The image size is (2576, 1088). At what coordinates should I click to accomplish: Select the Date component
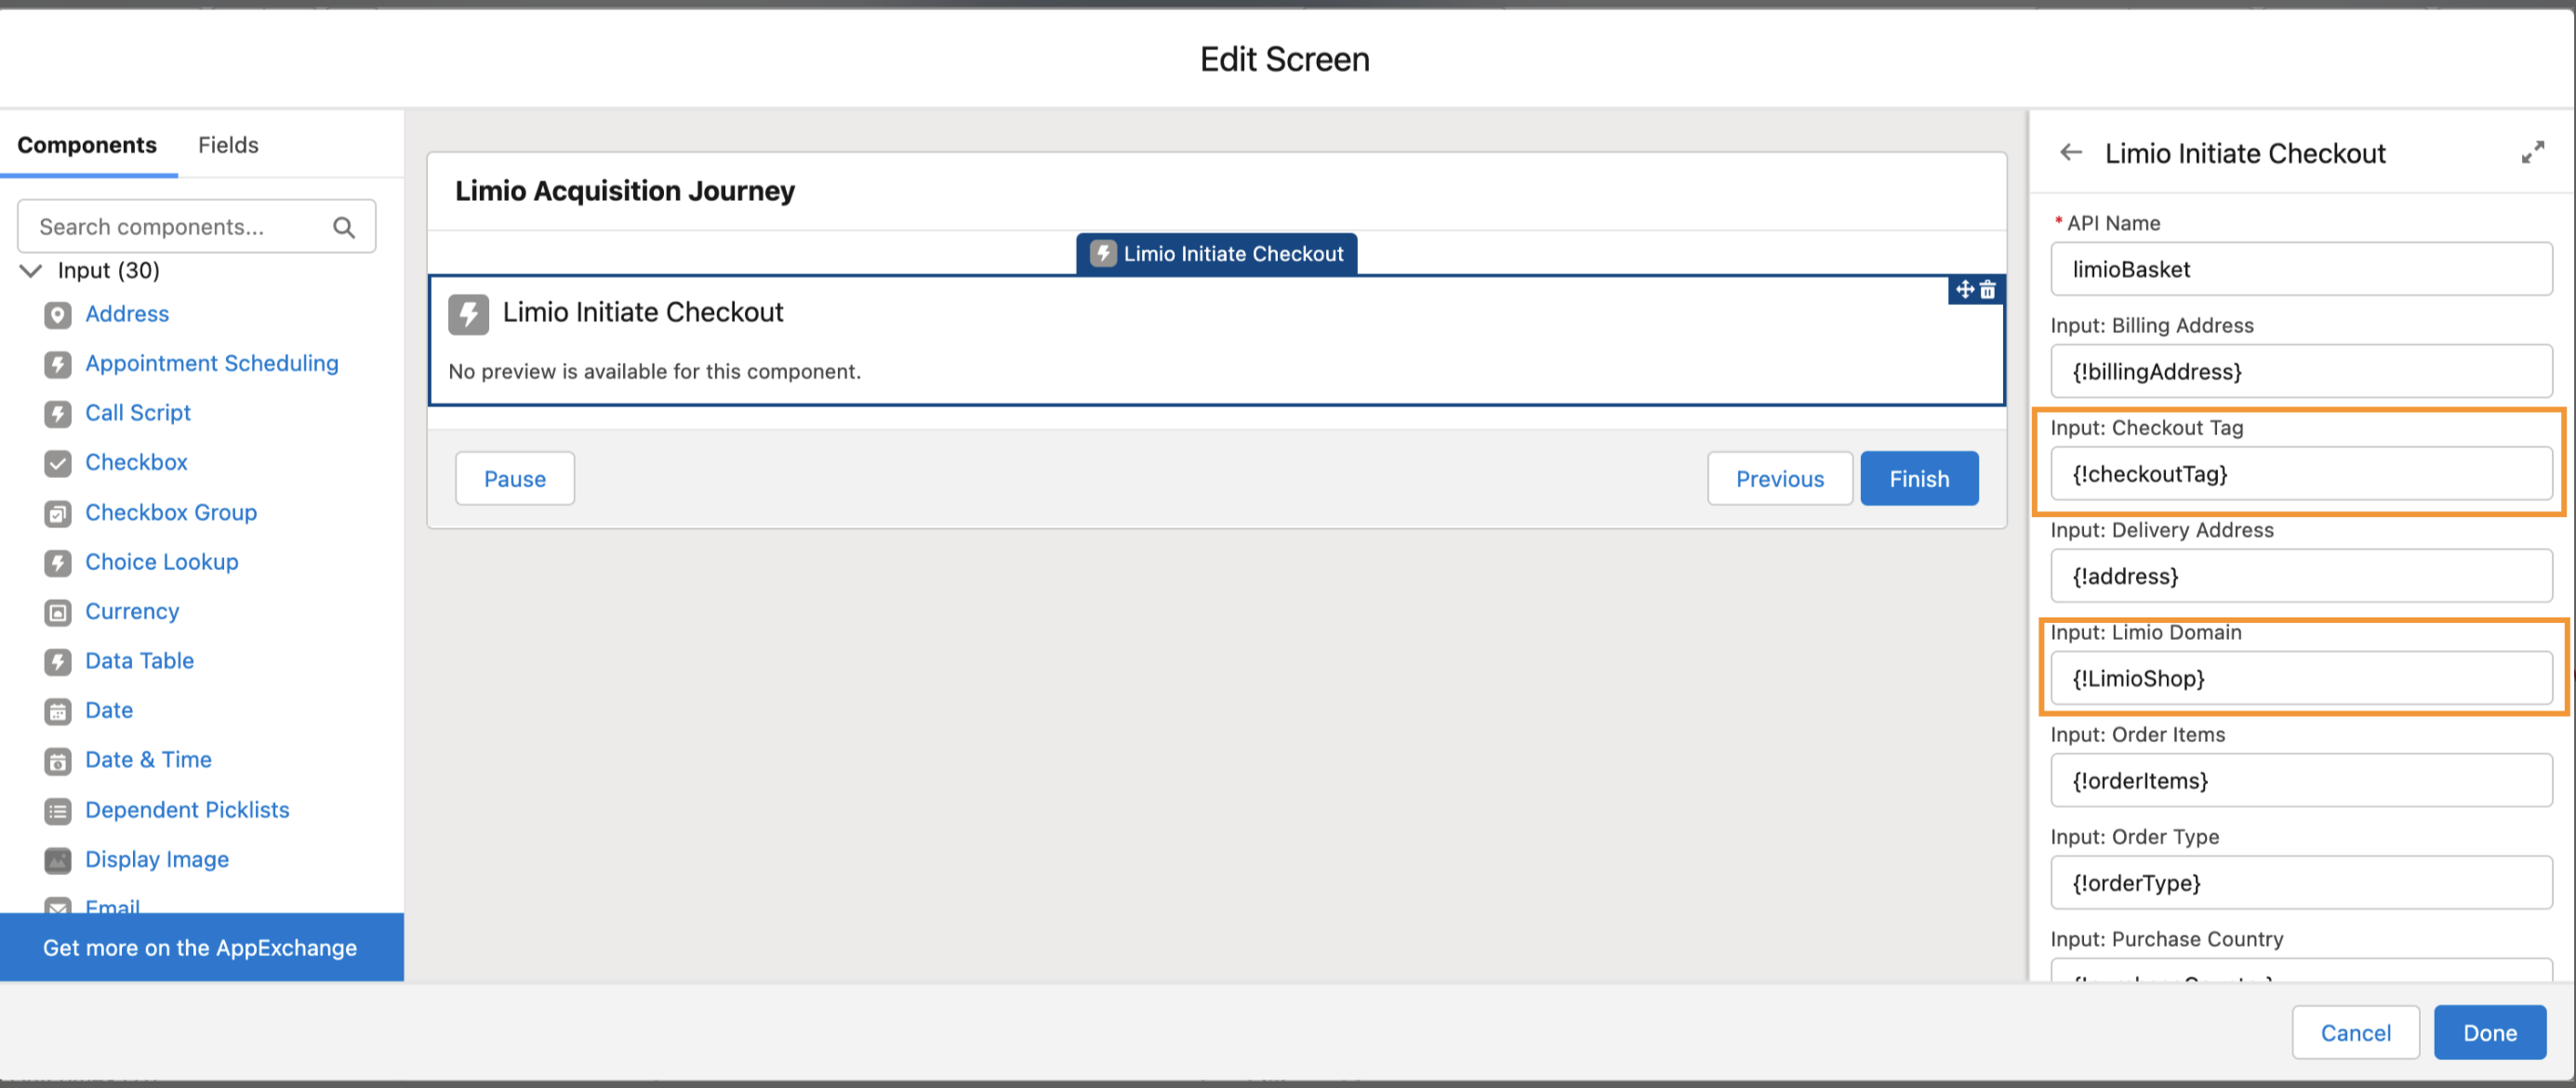coord(109,711)
